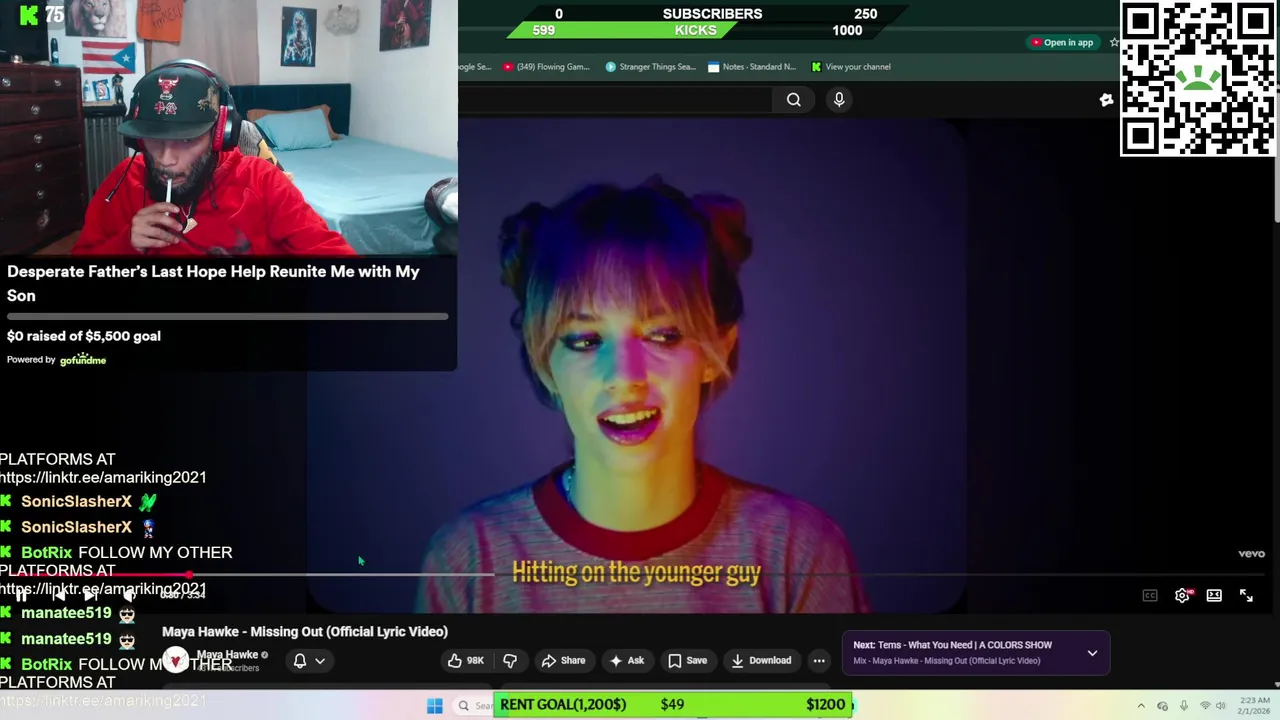Click the Maya Hawke channel avatar

point(176,660)
